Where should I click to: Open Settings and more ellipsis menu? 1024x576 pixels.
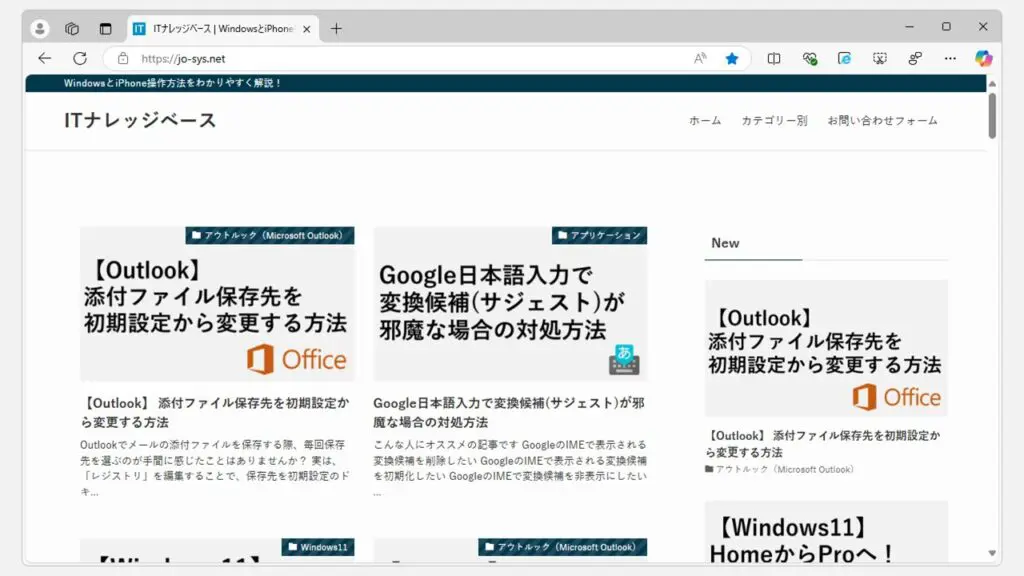(x=950, y=59)
